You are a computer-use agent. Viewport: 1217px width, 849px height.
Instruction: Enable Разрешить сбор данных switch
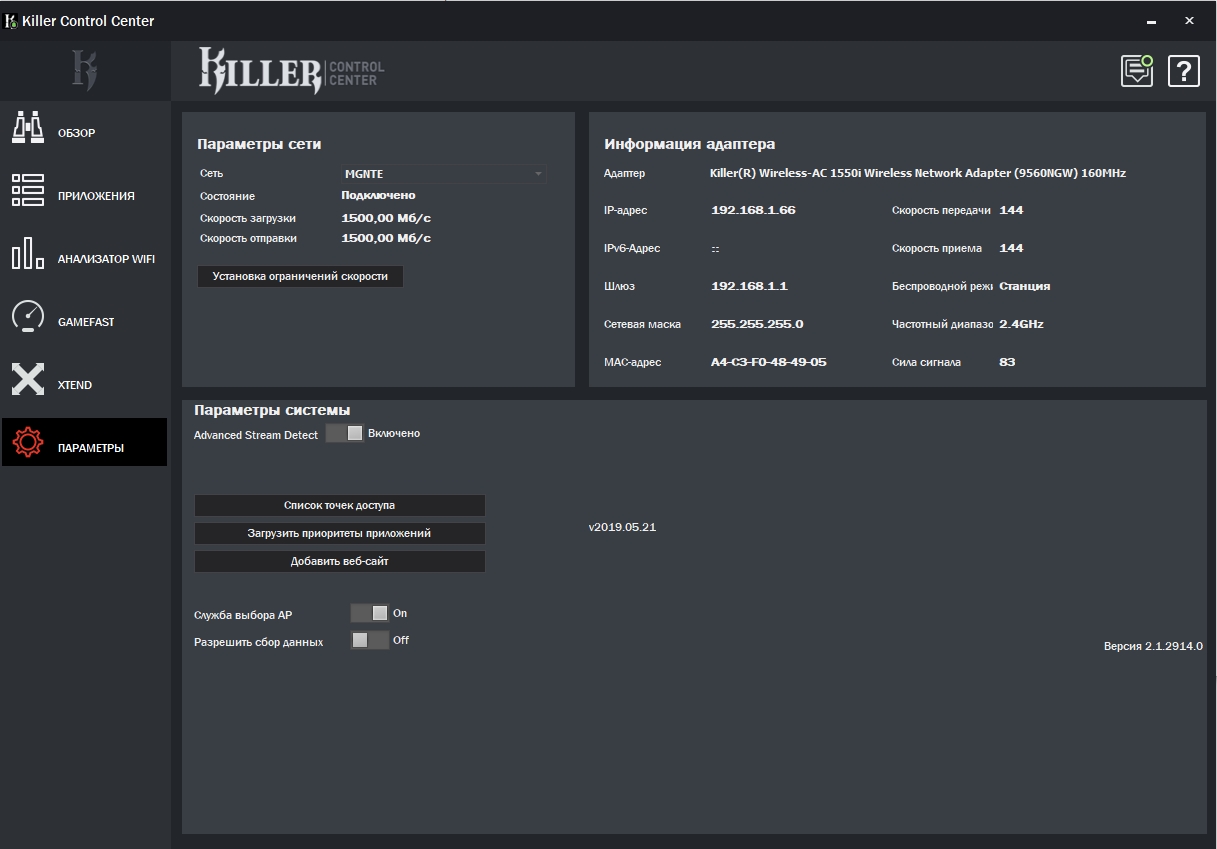[x=369, y=640]
